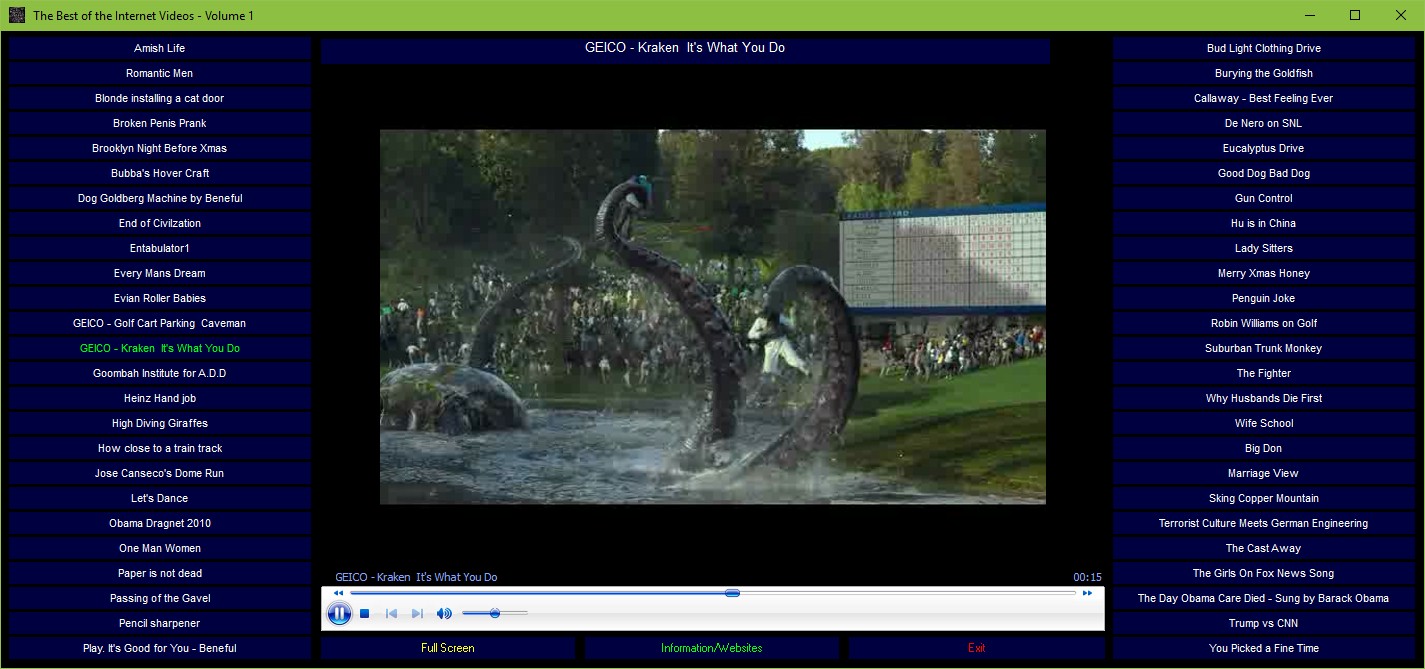Stop the video playback
The width and height of the screenshot is (1425, 669).
[x=365, y=614]
